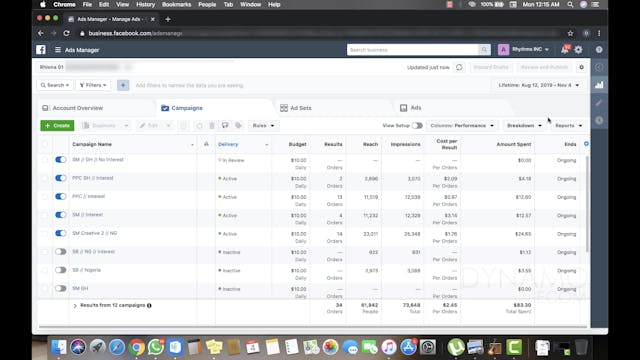Viewport: 640px width, 360px height.
Task: Click the revert icon left of trash
Action: pyautogui.click(x=199, y=126)
